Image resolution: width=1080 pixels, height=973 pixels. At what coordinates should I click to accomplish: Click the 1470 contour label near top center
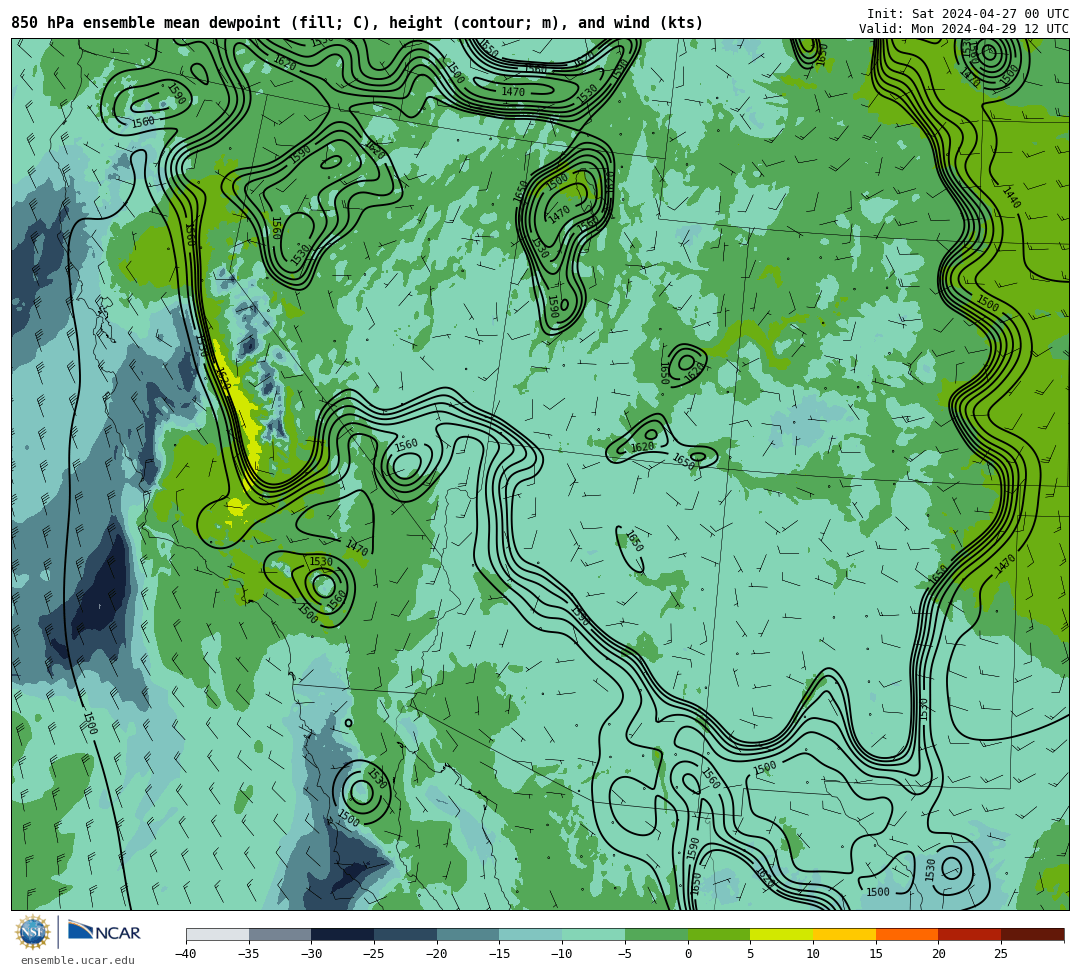513,92
